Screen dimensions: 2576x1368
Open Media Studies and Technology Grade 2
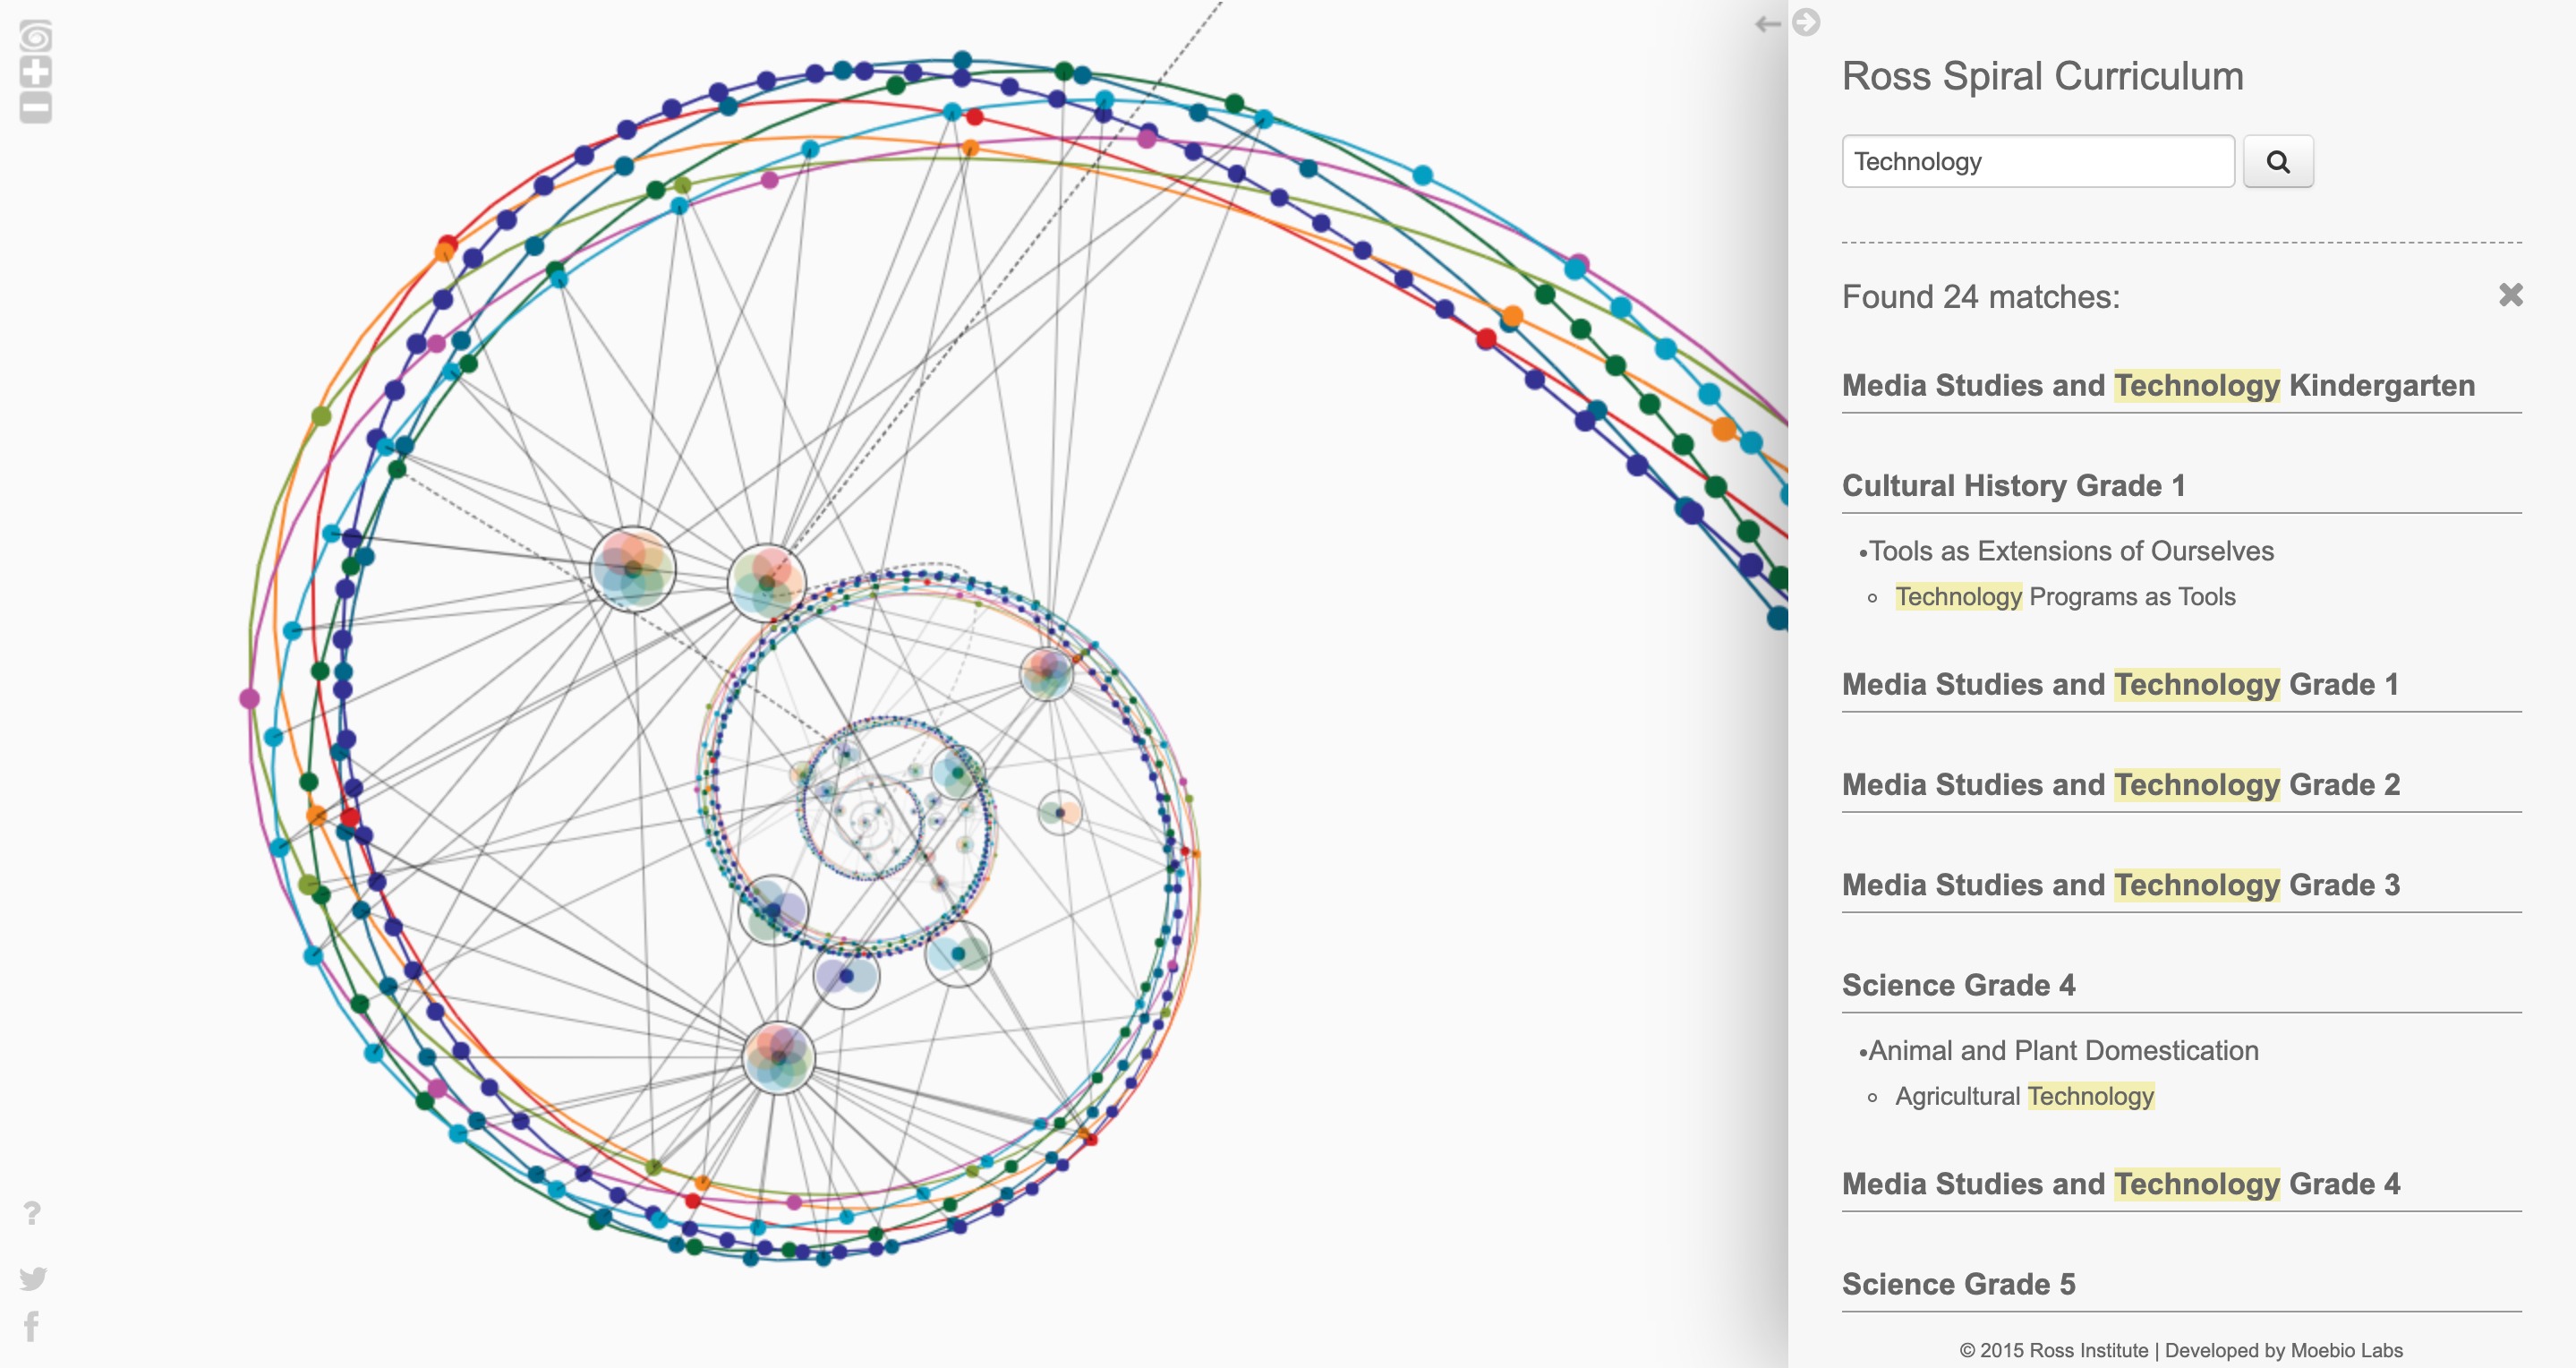click(x=2120, y=785)
